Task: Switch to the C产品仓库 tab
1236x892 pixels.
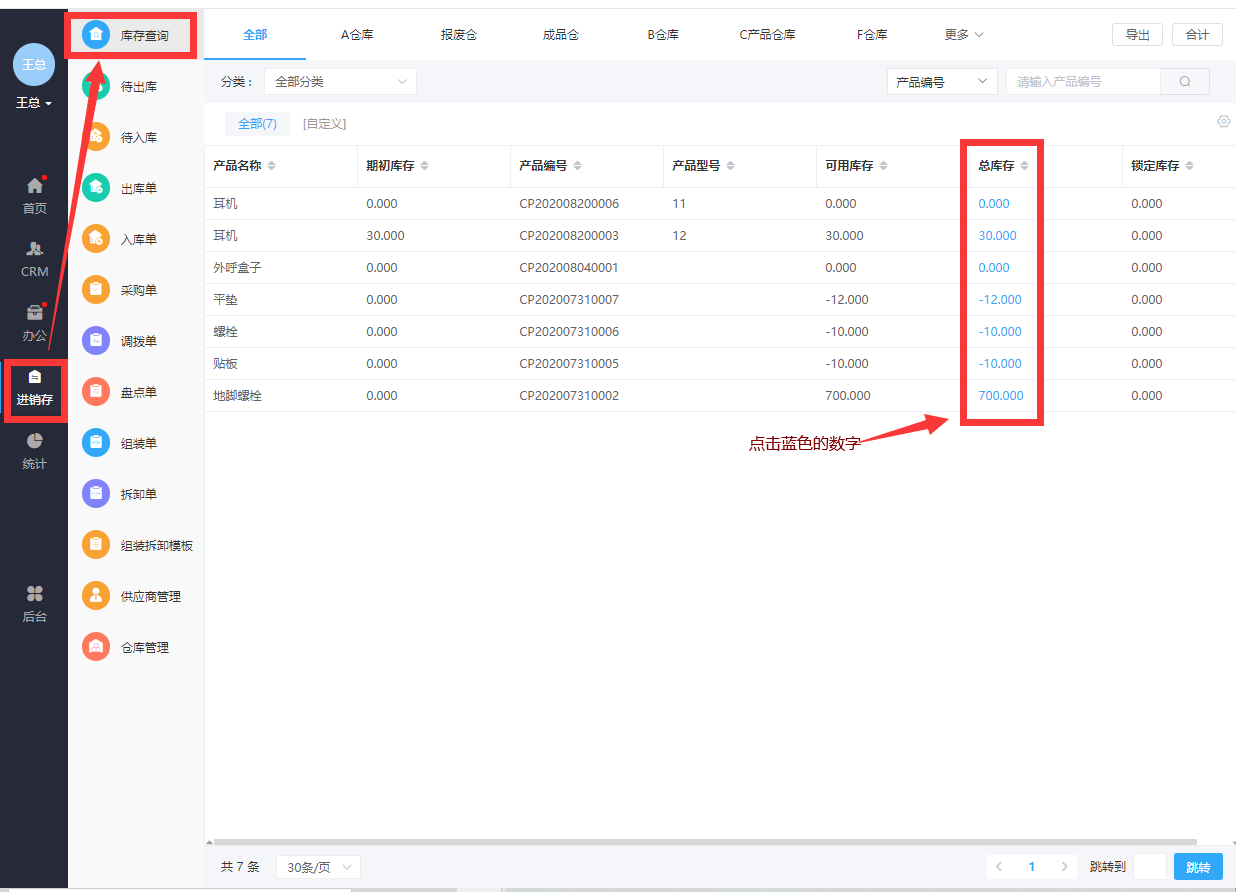Action: pos(768,35)
